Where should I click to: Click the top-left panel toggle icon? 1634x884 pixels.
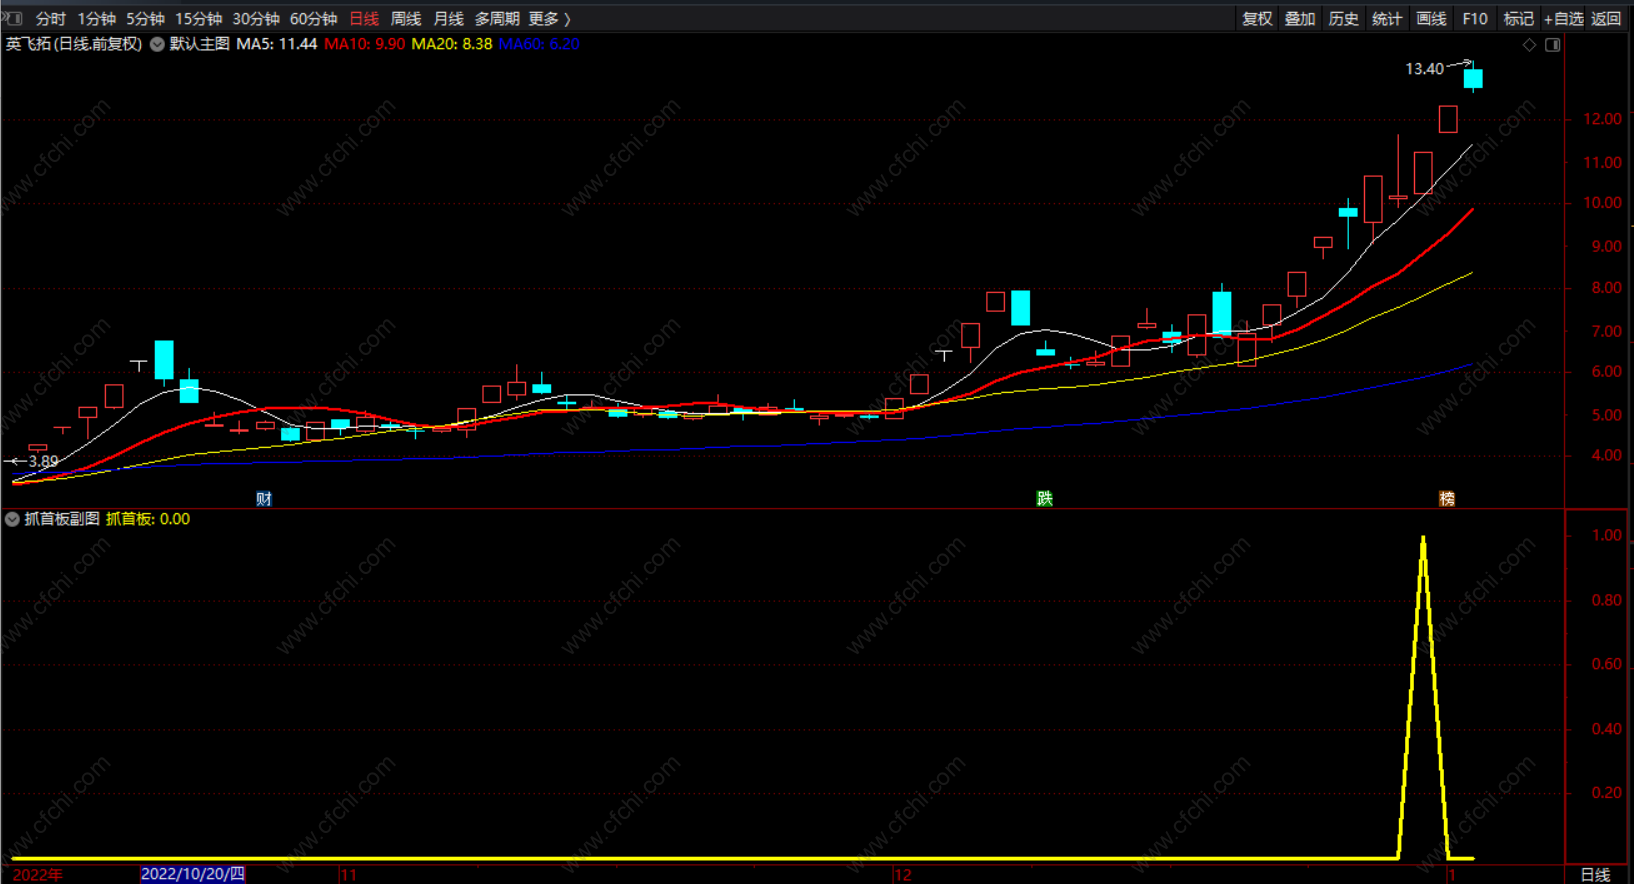pos(13,18)
